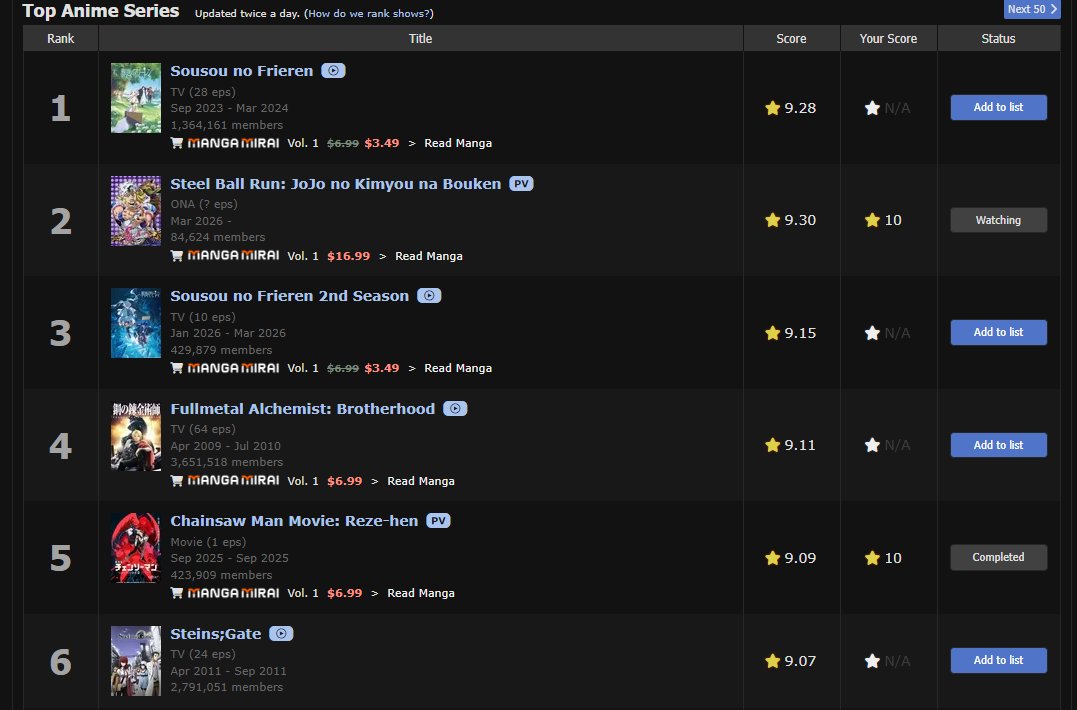
Task: Click the Title column header
Action: pyautogui.click(x=420, y=38)
